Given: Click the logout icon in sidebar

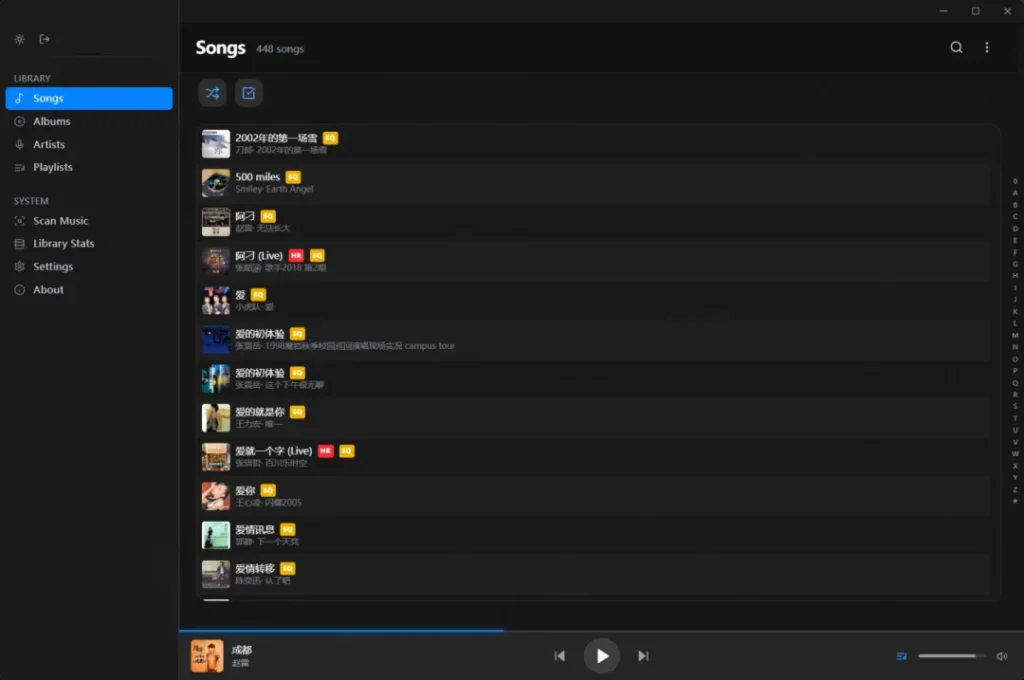Looking at the screenshot, I should pos(44,39).
